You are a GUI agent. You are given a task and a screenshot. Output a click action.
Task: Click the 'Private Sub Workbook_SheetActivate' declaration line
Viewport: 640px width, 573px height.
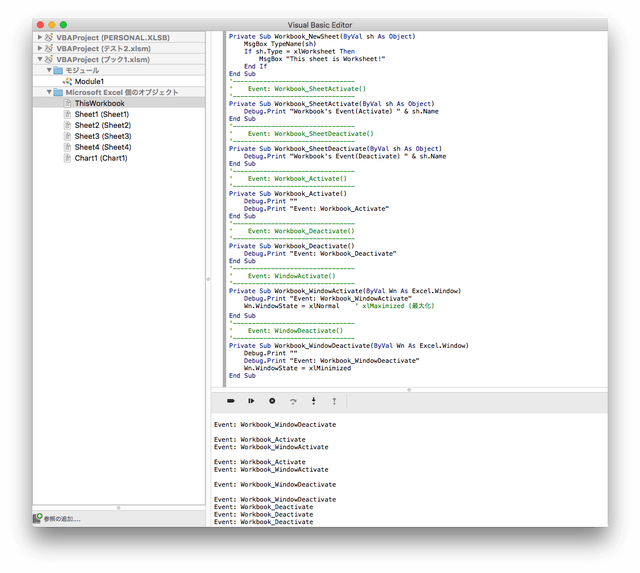click(x=331, y=104)
